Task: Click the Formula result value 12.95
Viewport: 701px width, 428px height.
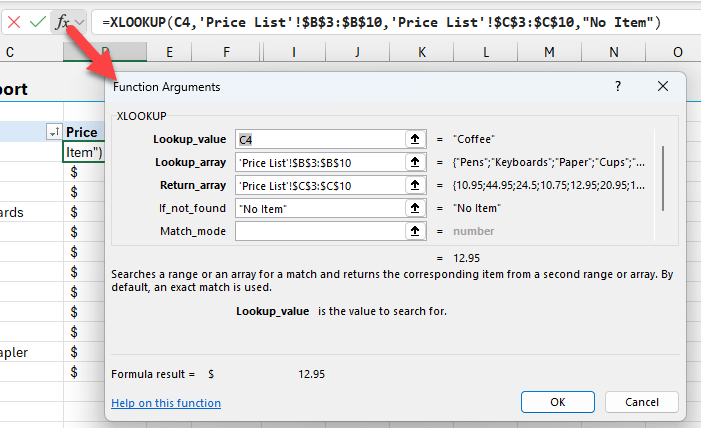Action: (311, 374)
